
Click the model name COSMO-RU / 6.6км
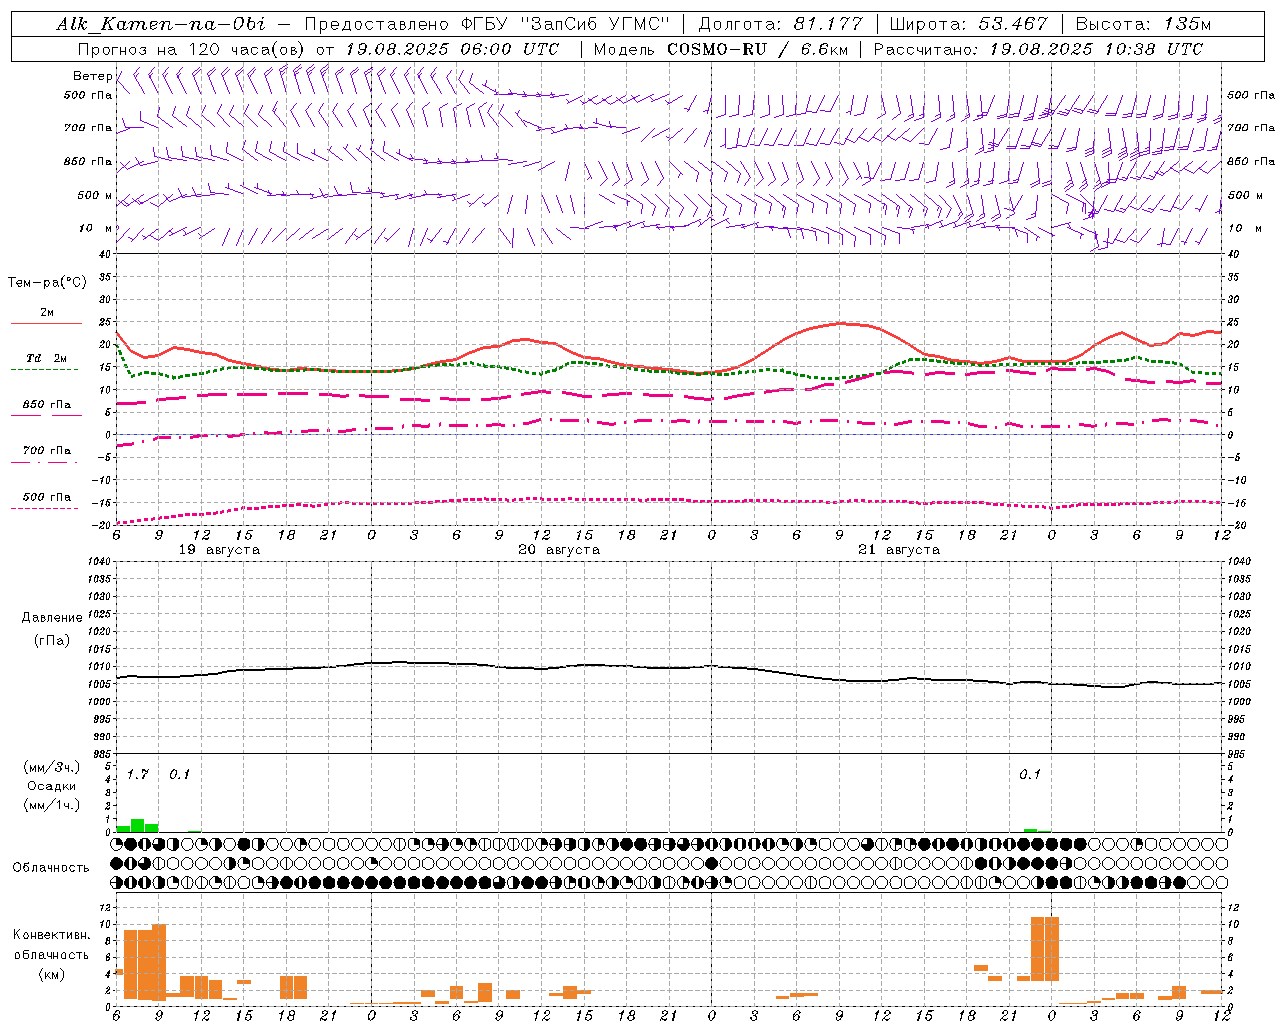click(x=757, y=49)
